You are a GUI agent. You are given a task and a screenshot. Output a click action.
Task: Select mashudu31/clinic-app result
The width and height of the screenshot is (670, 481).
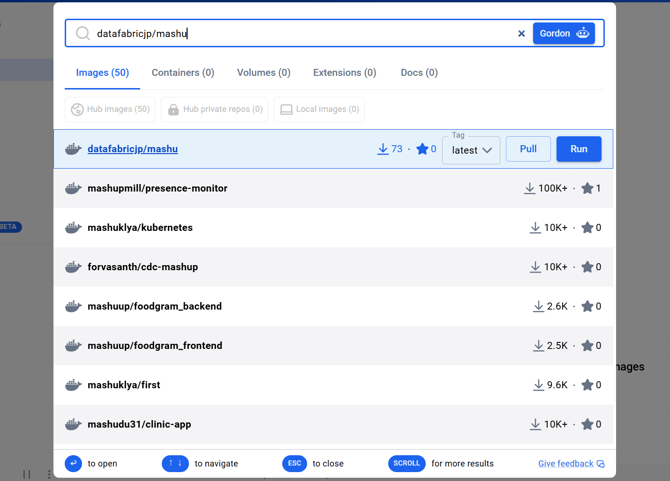click(334, 424)
